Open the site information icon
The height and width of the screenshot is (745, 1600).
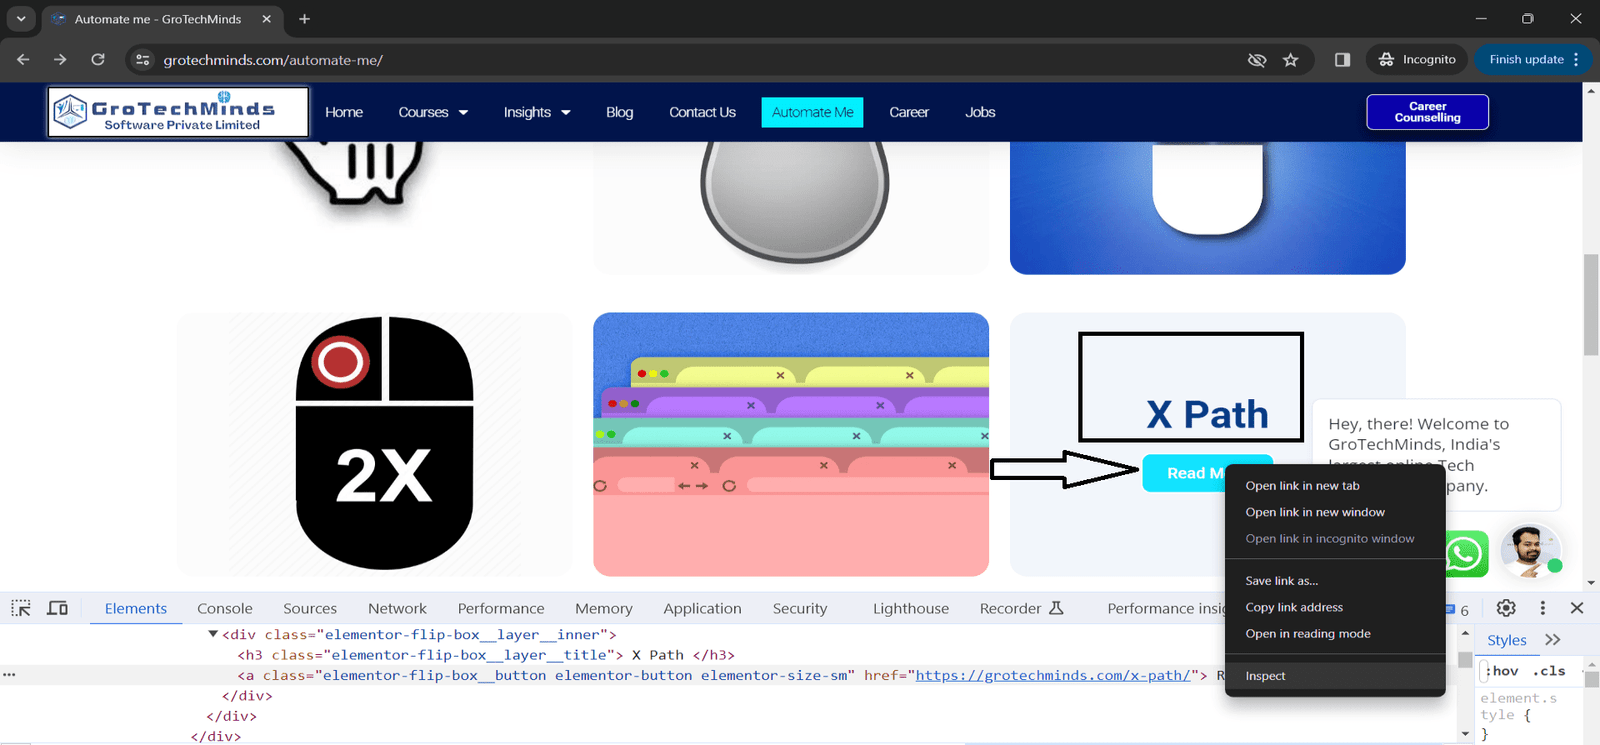[x=143, y=60]
